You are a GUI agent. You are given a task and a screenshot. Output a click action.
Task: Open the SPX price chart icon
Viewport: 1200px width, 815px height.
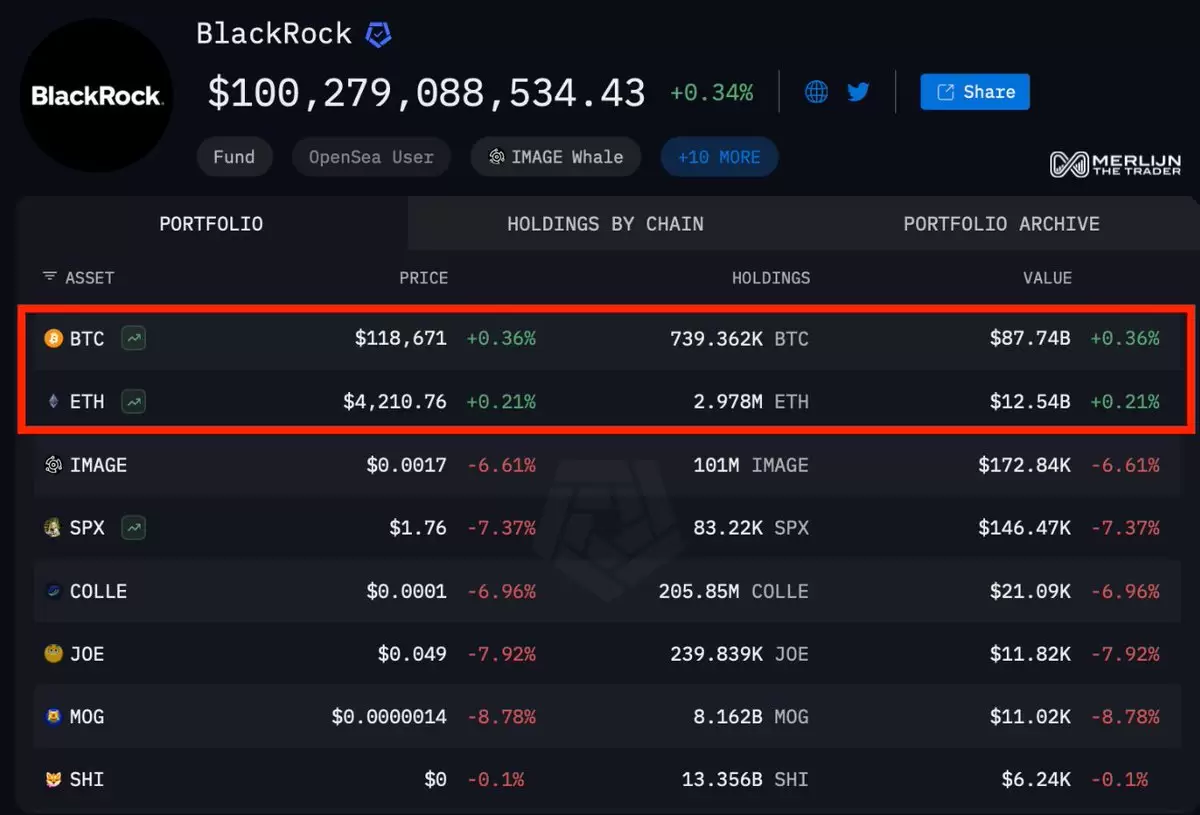(x=134, y=527)
